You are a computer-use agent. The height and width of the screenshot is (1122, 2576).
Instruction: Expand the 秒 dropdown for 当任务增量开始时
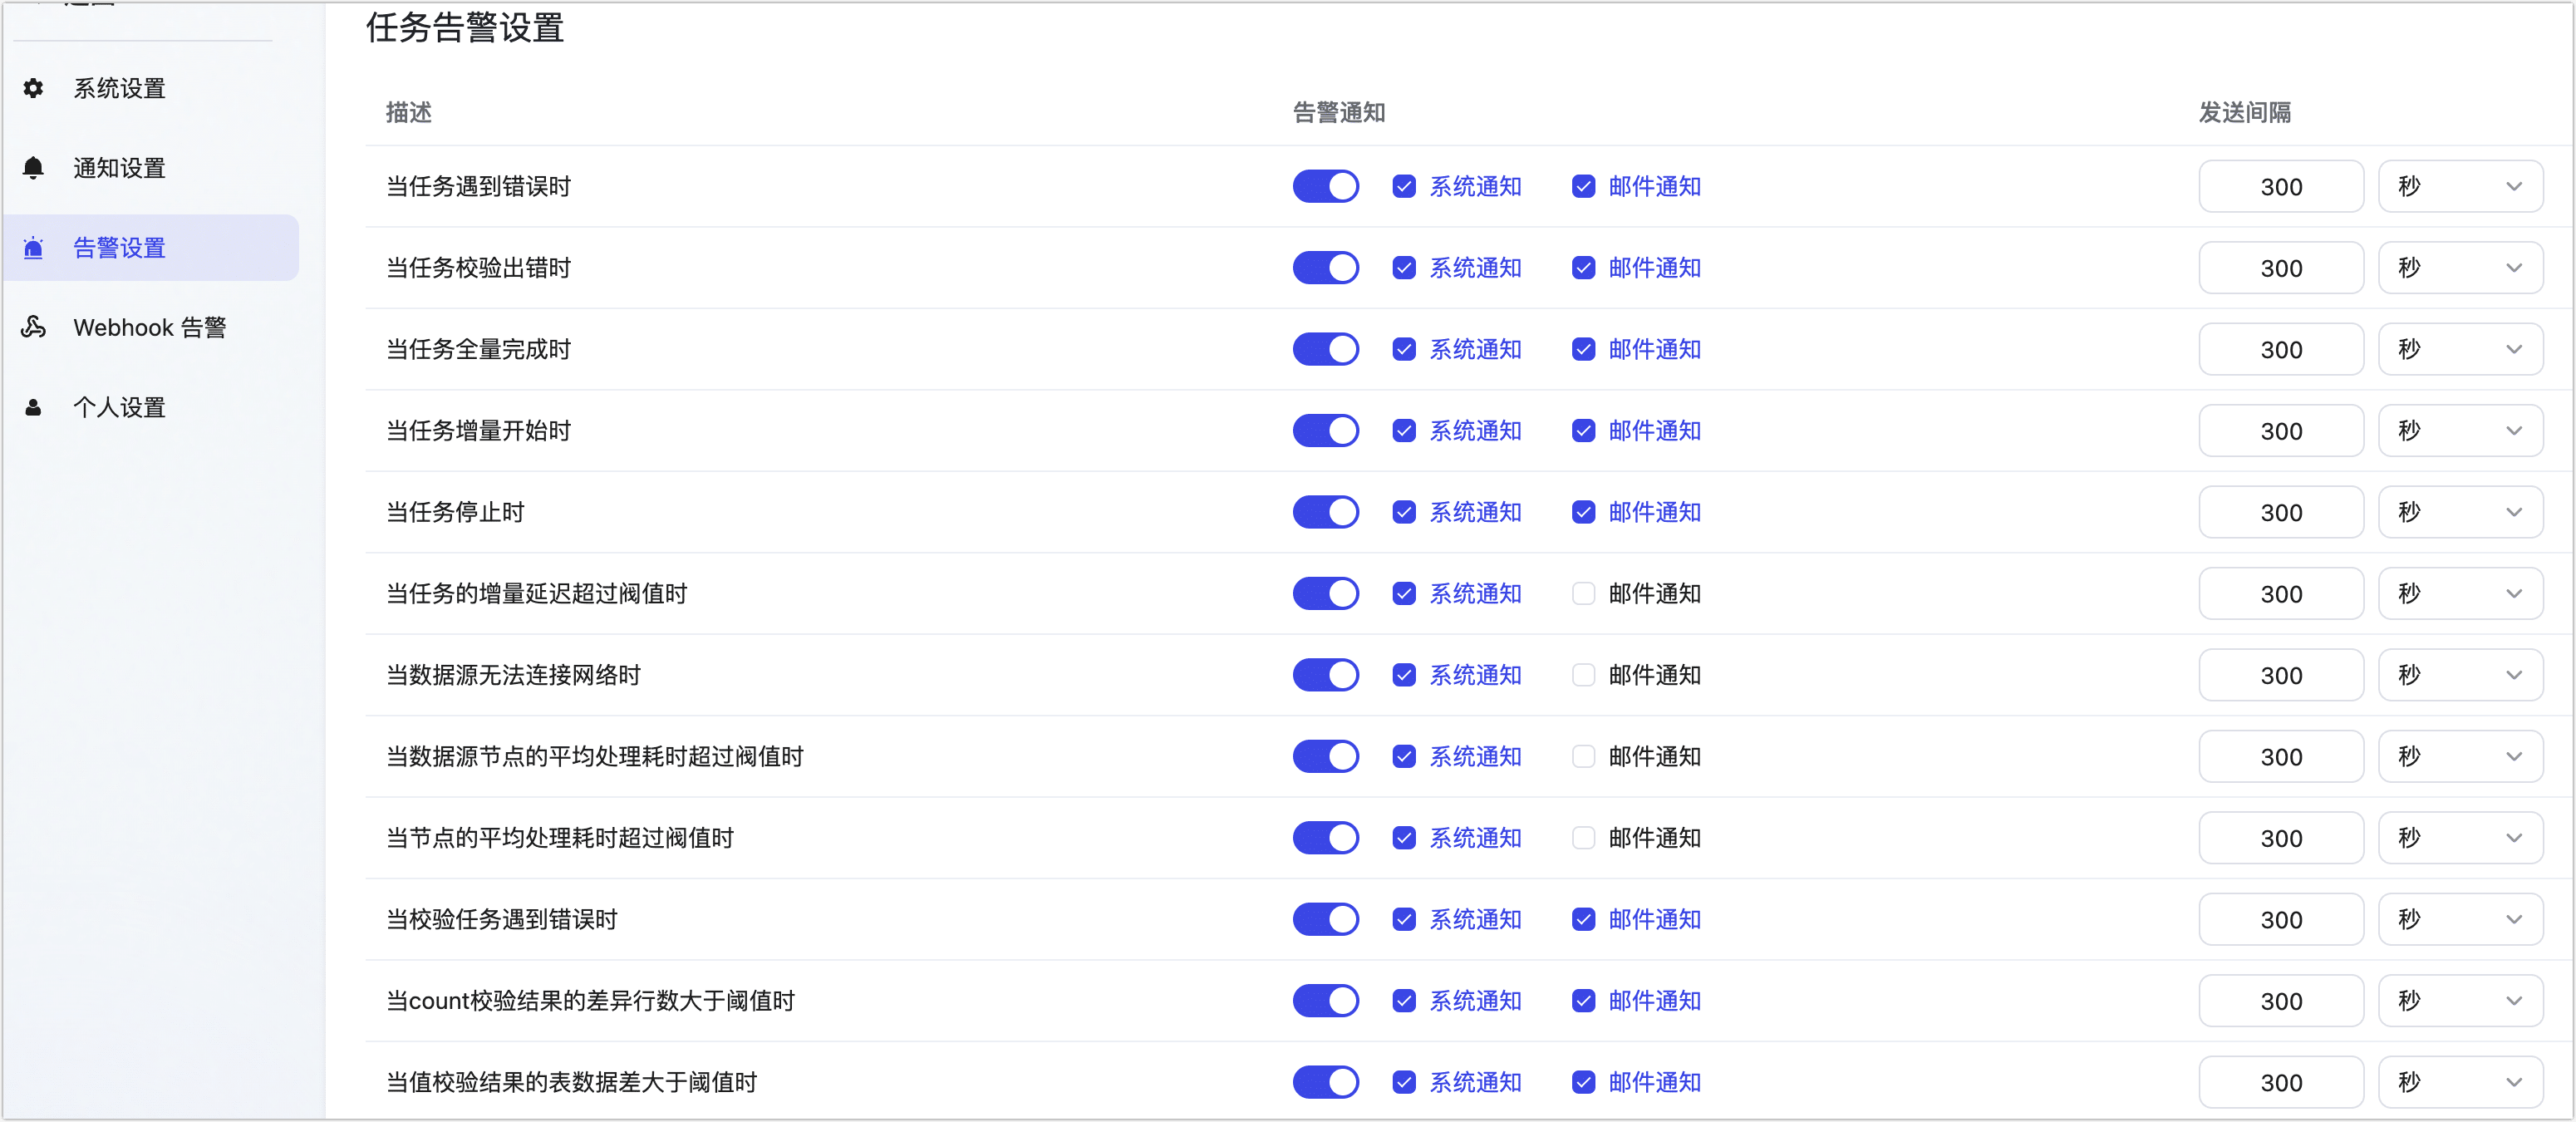(x=2460, y=431)
